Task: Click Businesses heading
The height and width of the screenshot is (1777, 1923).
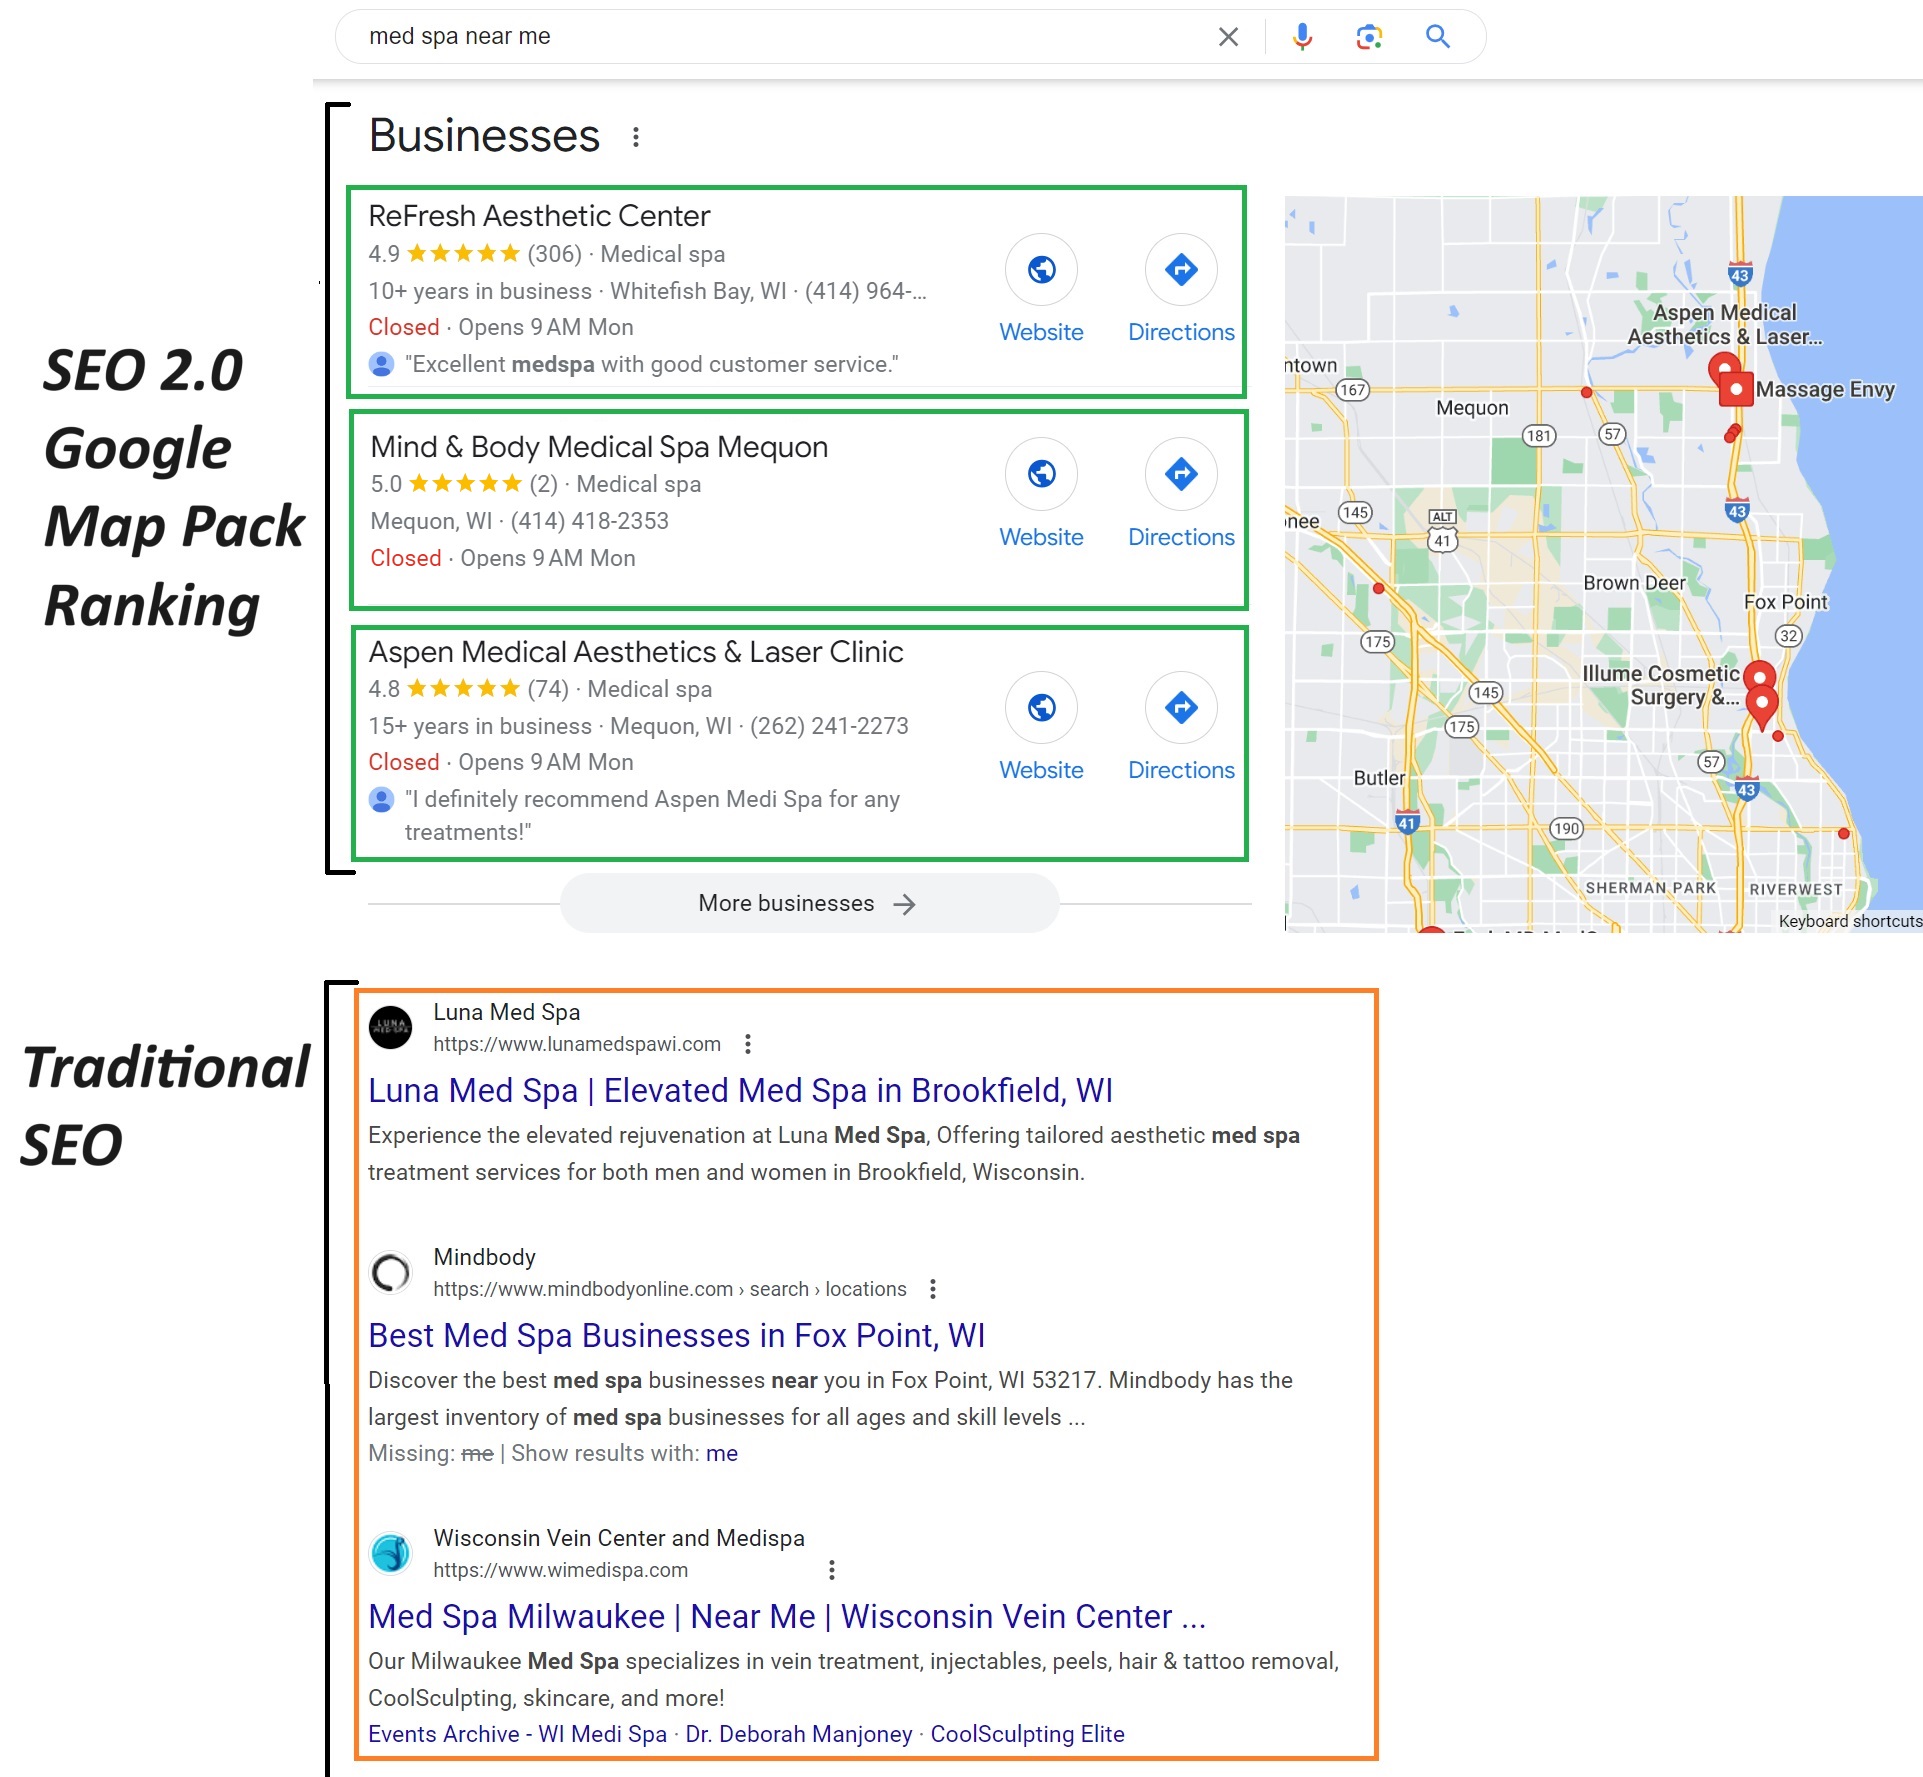Action: coord(484,136)
